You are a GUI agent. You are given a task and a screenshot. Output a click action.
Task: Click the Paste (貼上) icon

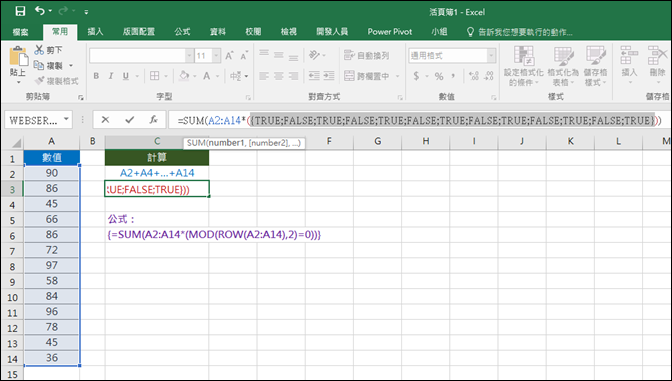click(18, 57)
